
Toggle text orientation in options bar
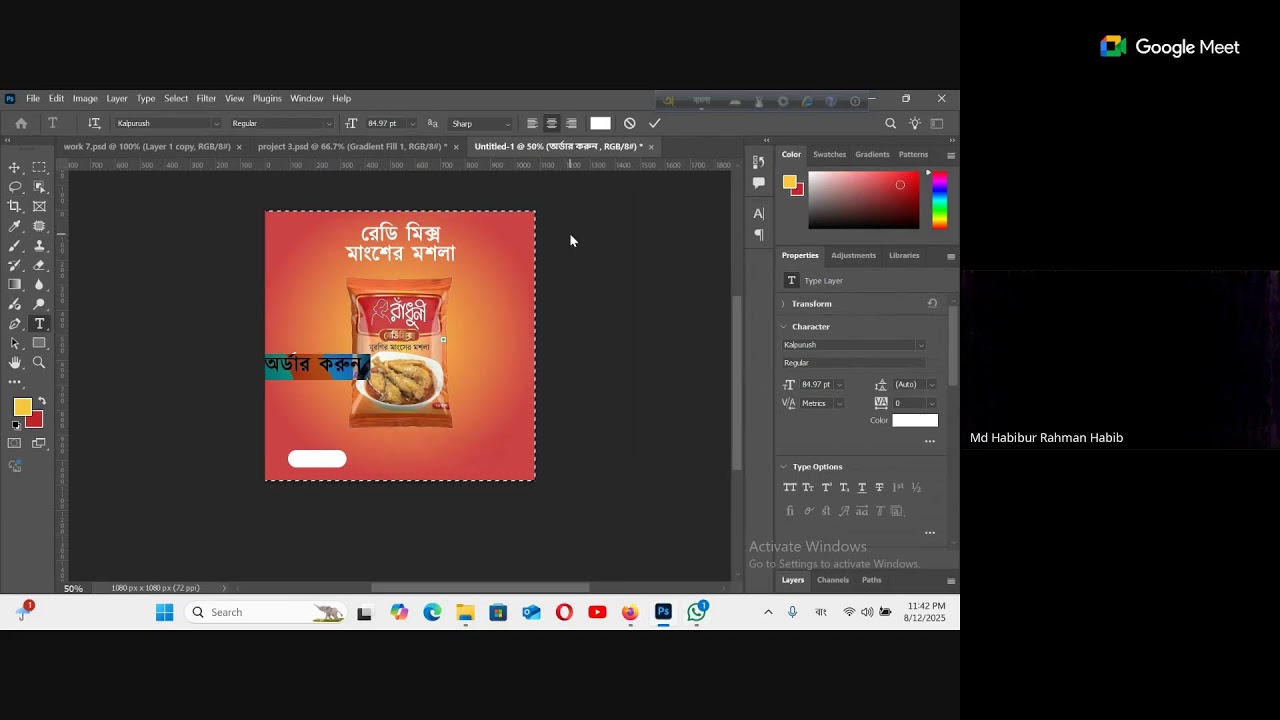(94, 123)
